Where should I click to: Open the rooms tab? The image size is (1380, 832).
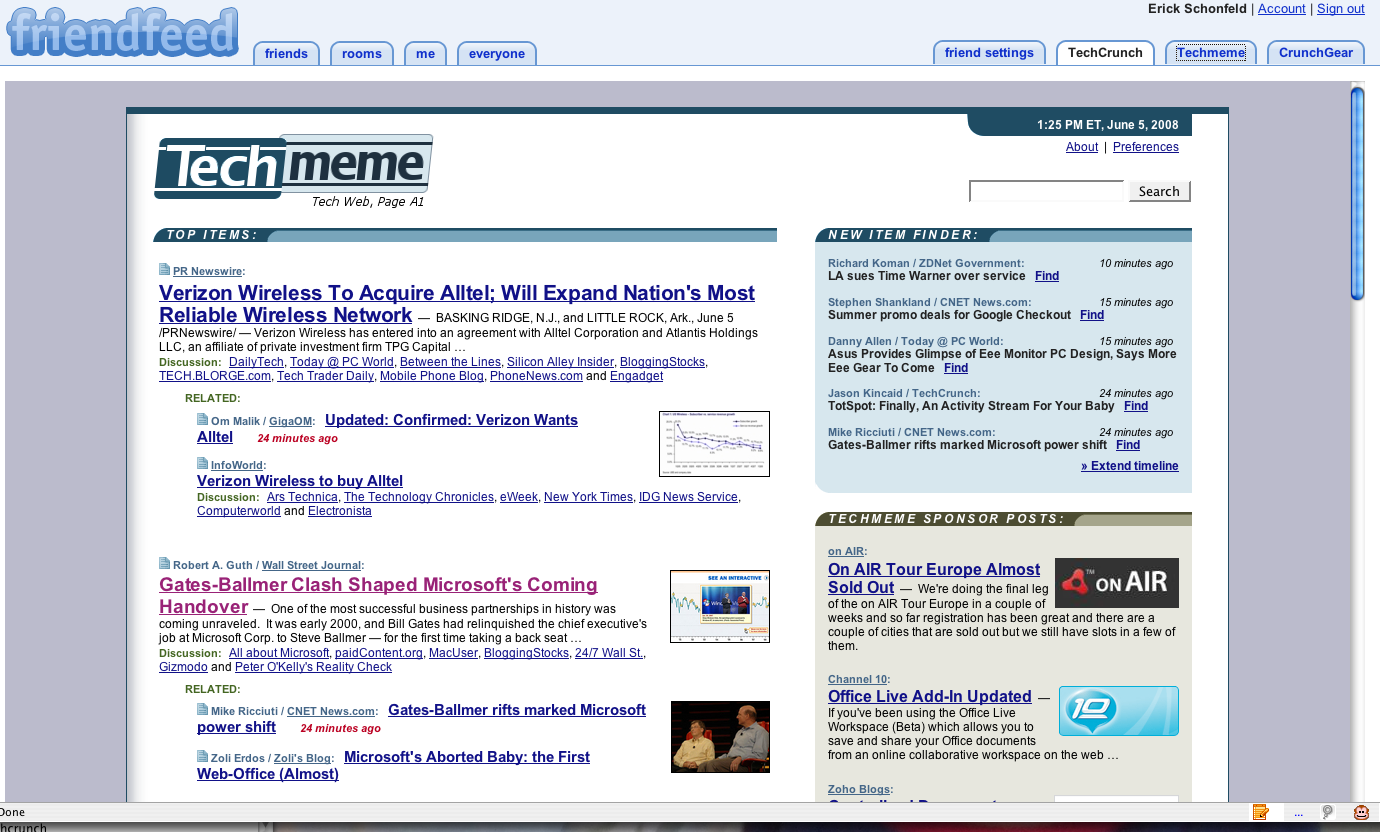pyautogui.click(x=362, y=54)
